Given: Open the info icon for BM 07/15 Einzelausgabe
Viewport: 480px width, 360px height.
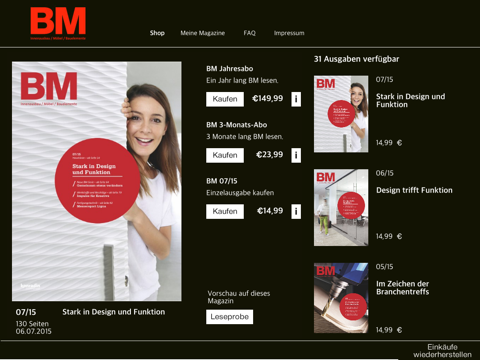Looking at the screenshot, I should pos(296,212).
